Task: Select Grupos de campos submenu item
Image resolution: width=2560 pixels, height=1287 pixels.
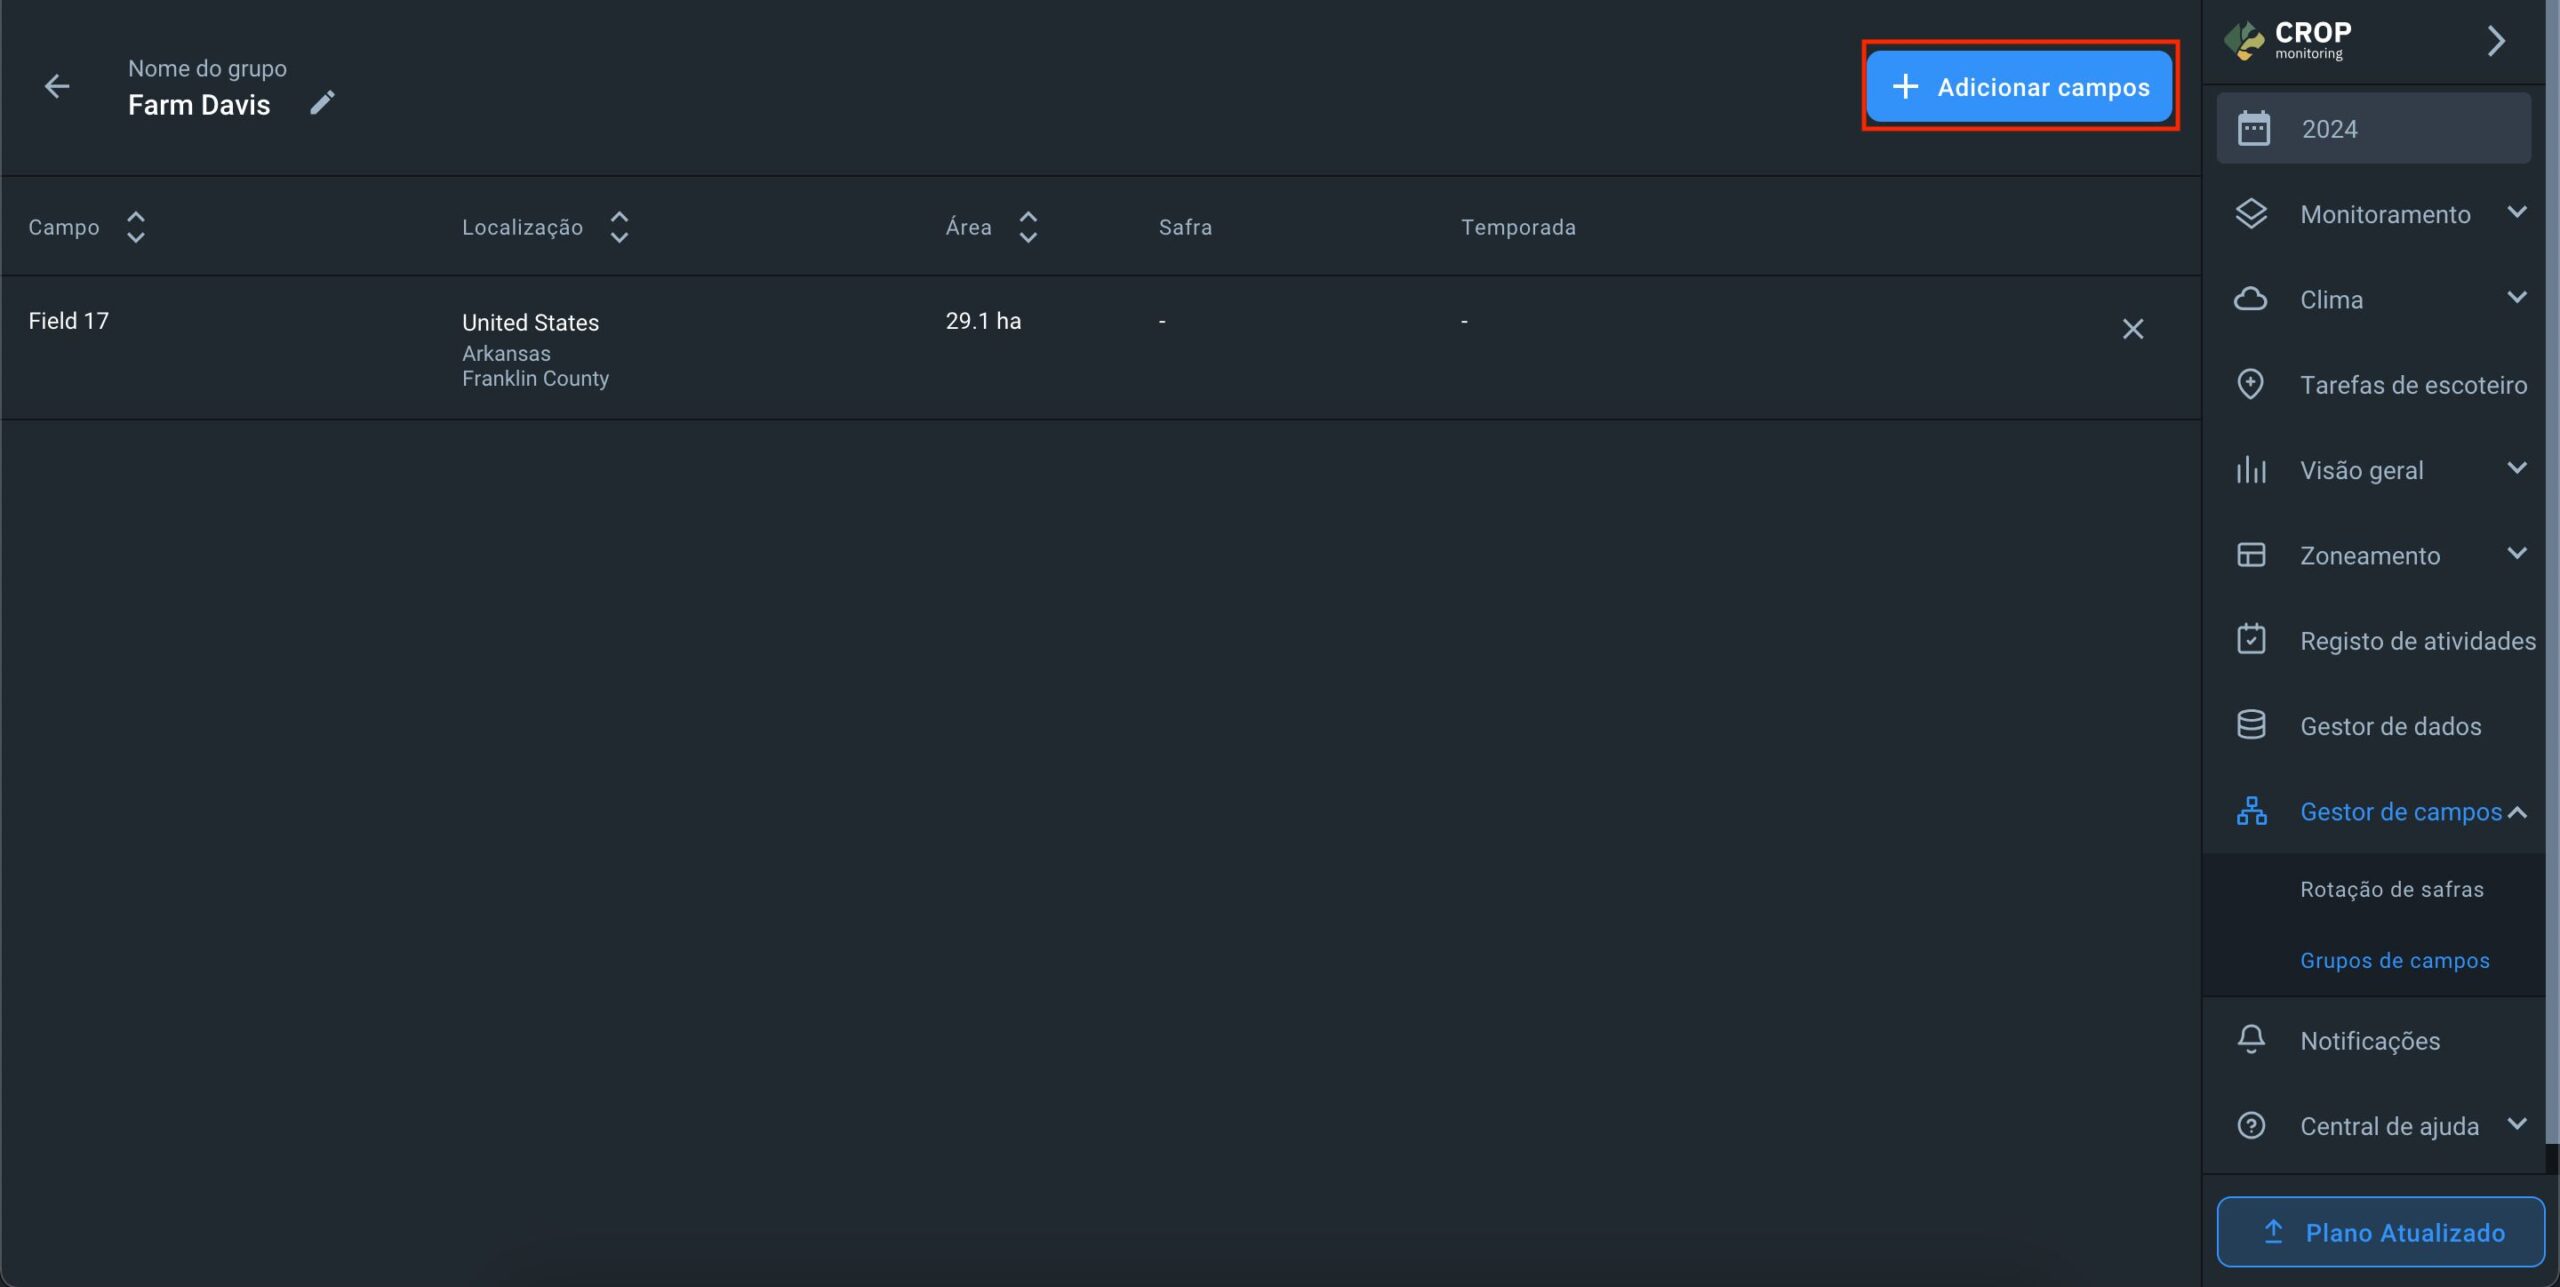Action: tap(2394, 960)
